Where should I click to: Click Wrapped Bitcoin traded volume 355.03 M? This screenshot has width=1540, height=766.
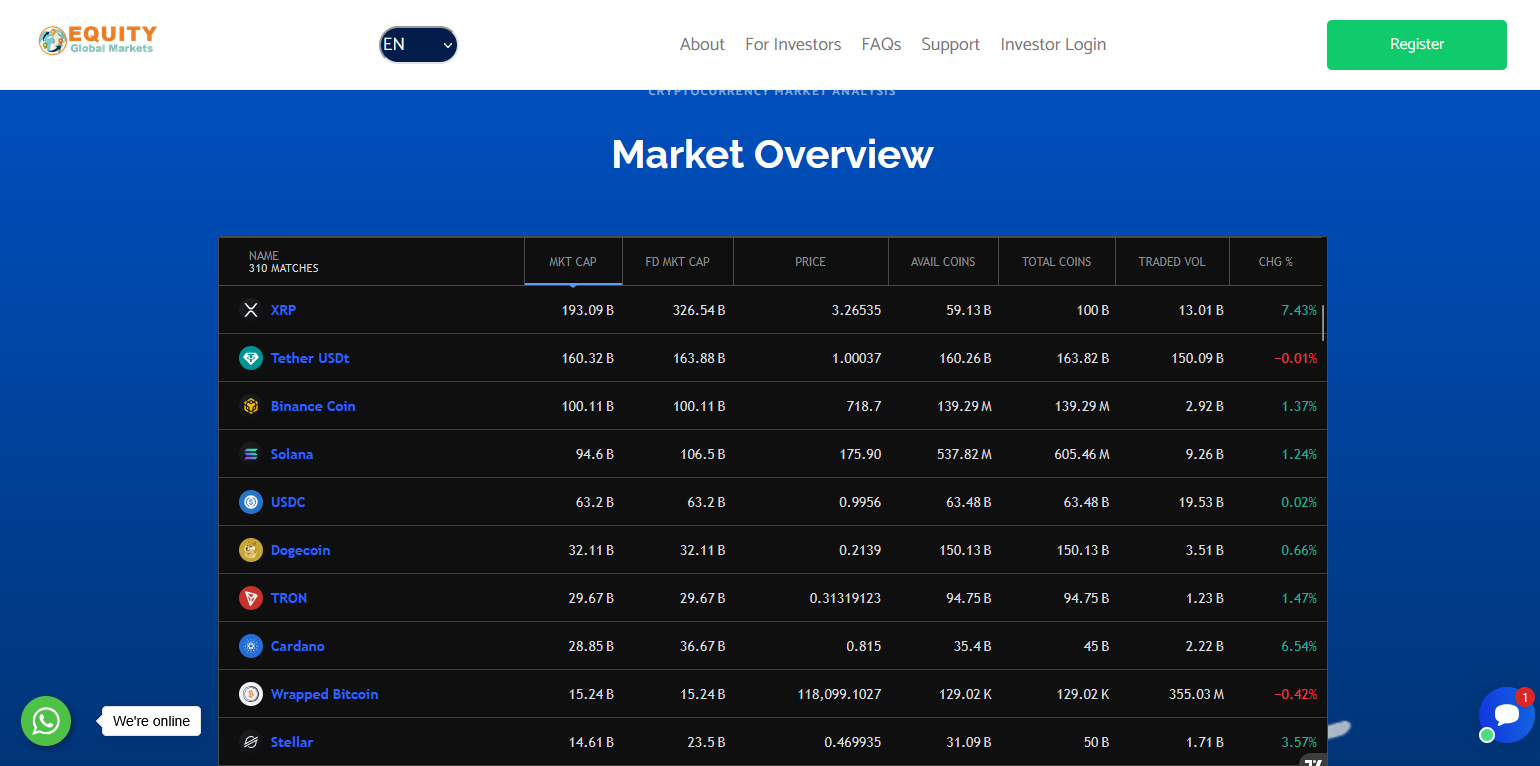[x=1196, y=694]
